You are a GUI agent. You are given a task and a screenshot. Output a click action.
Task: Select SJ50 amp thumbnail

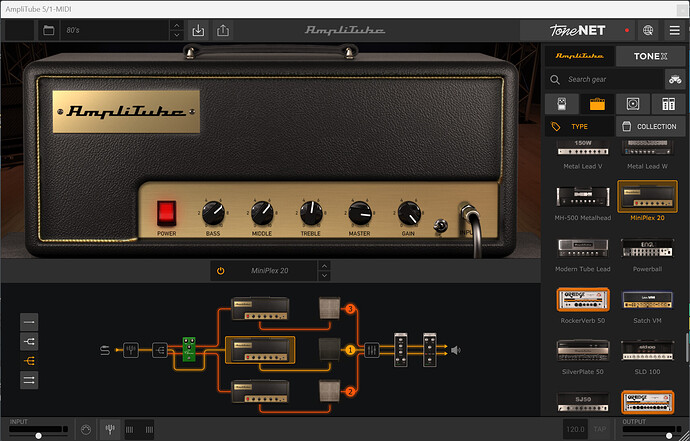coord(583,402)
